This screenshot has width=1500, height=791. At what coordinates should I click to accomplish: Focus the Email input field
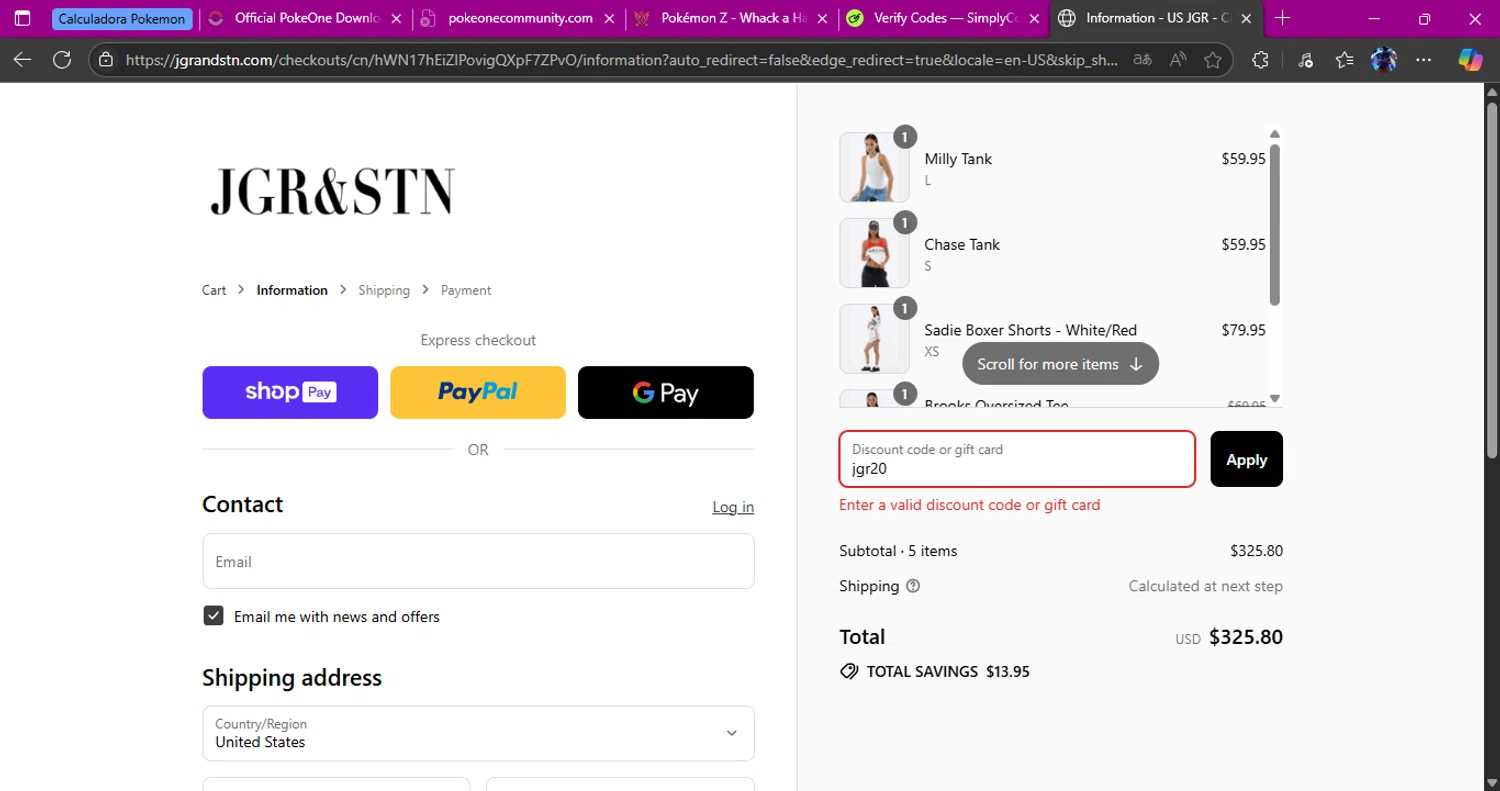pyautogui.click(x=478, y=561)
